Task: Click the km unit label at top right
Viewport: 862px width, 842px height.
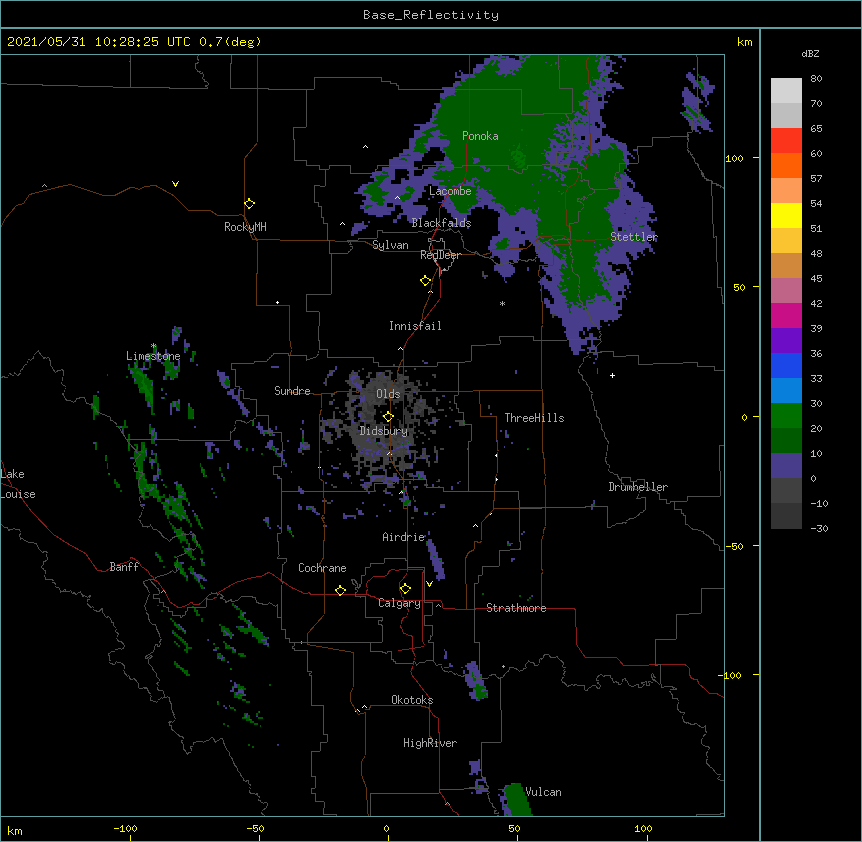Action: pos(744,42)
